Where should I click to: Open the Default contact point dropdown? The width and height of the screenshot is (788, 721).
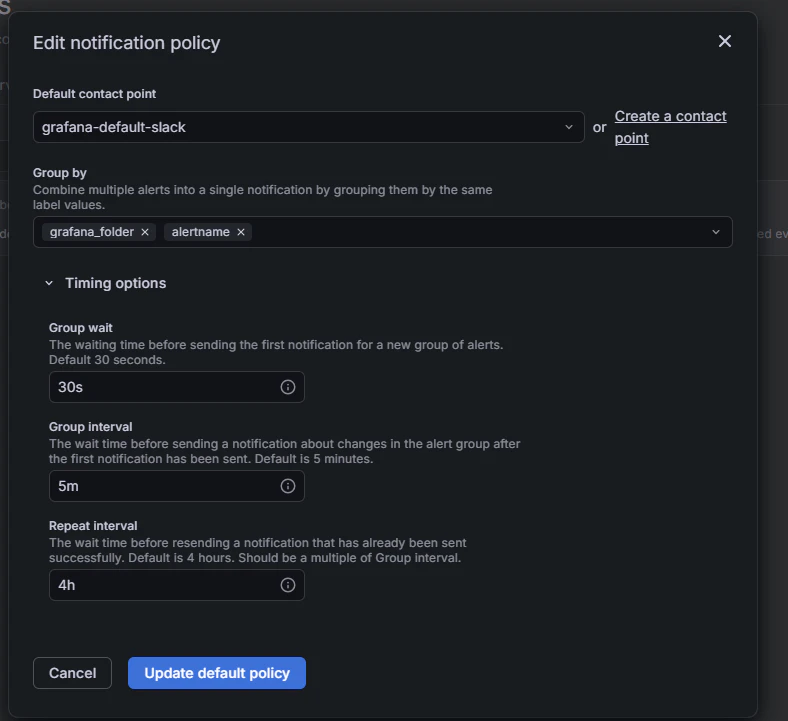(309, 127)
